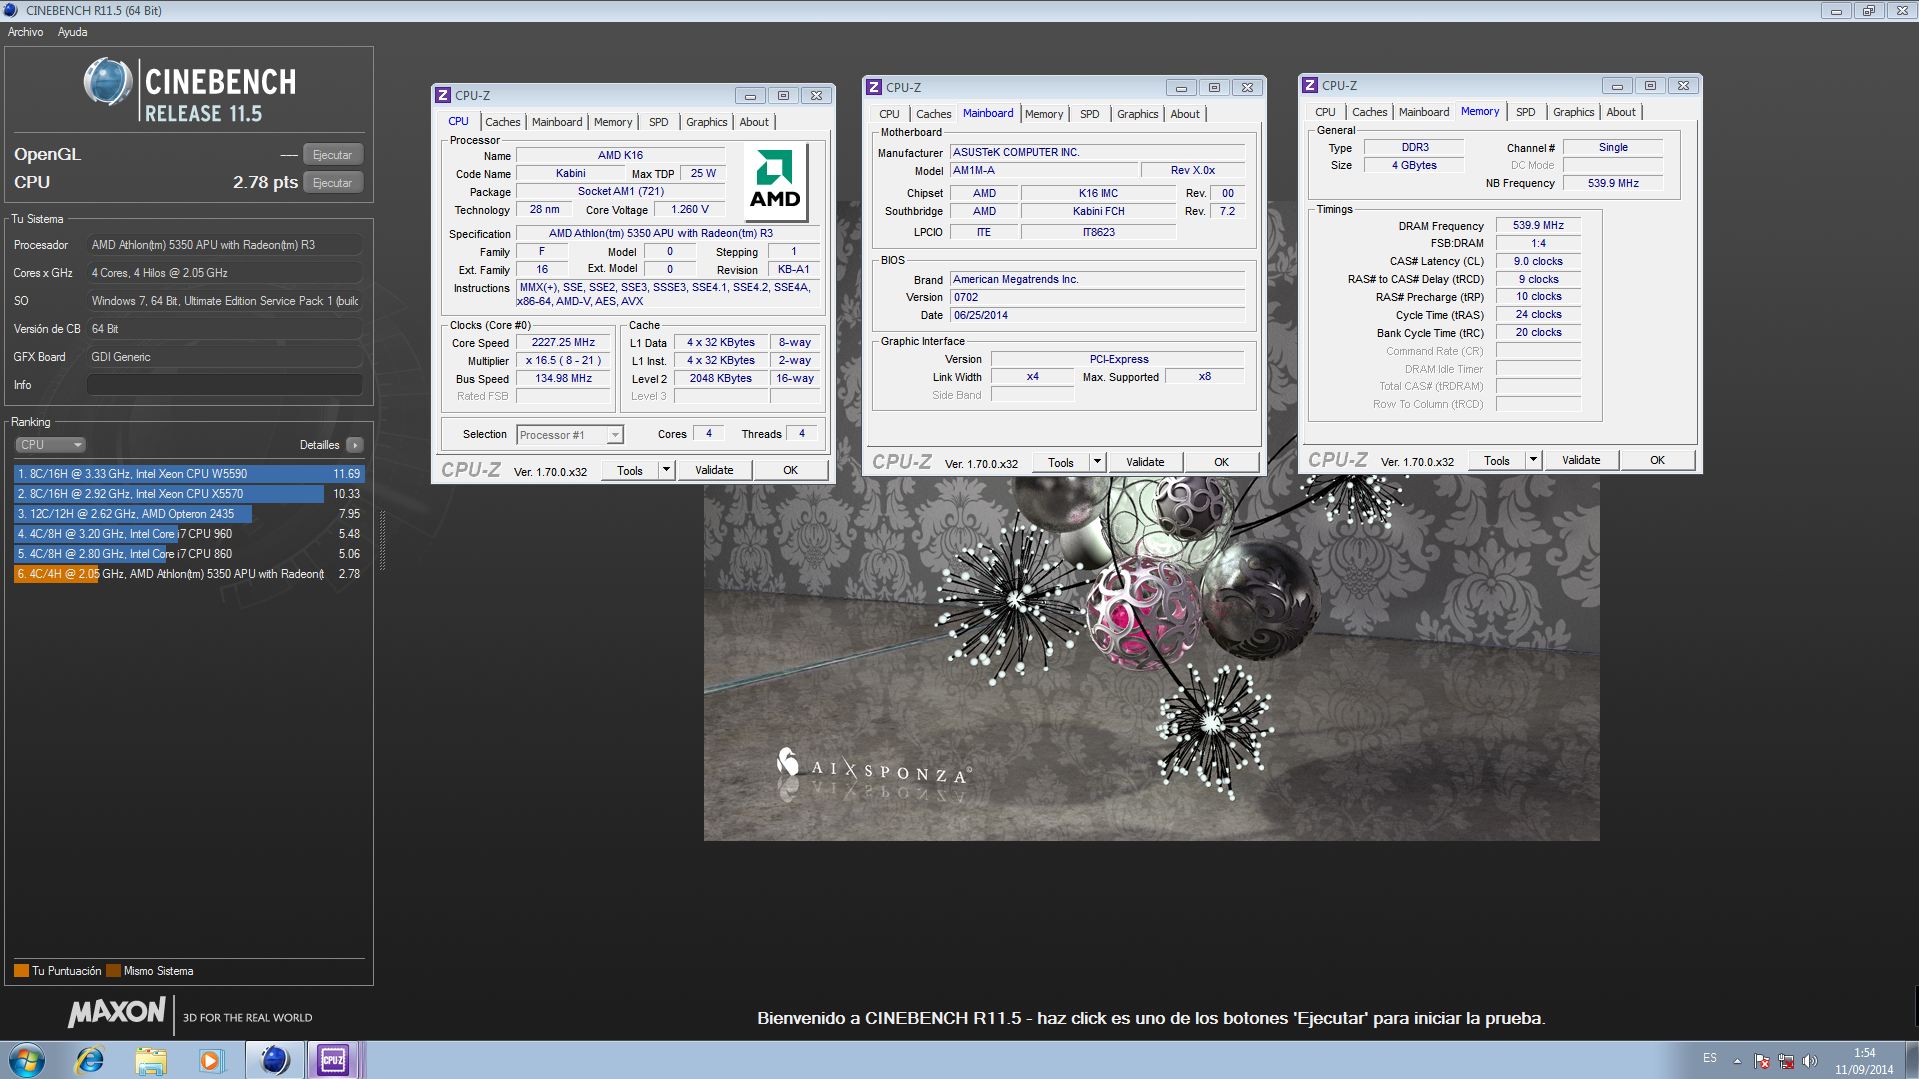Viewport: 1919px width, 1079px height.
Task: Open Windows Media Player taskbar icon
Action: click(211, 1059)
